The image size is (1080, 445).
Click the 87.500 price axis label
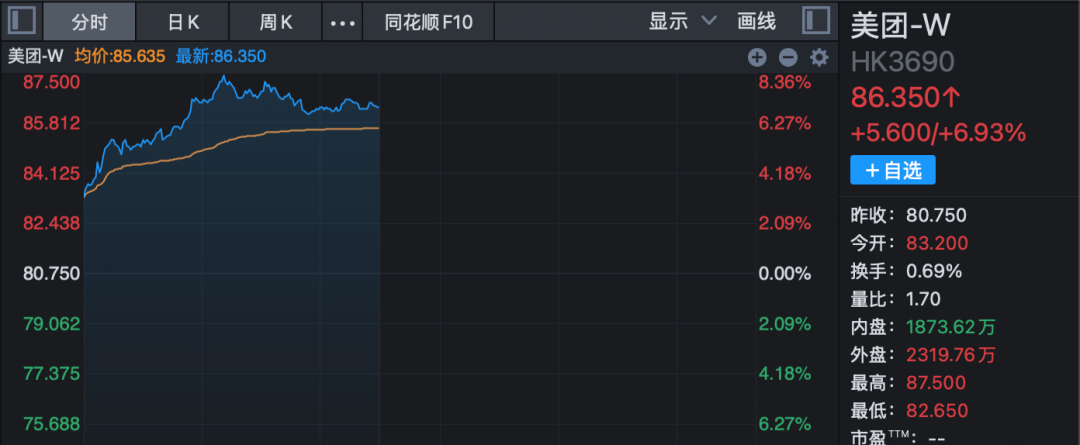52,83
